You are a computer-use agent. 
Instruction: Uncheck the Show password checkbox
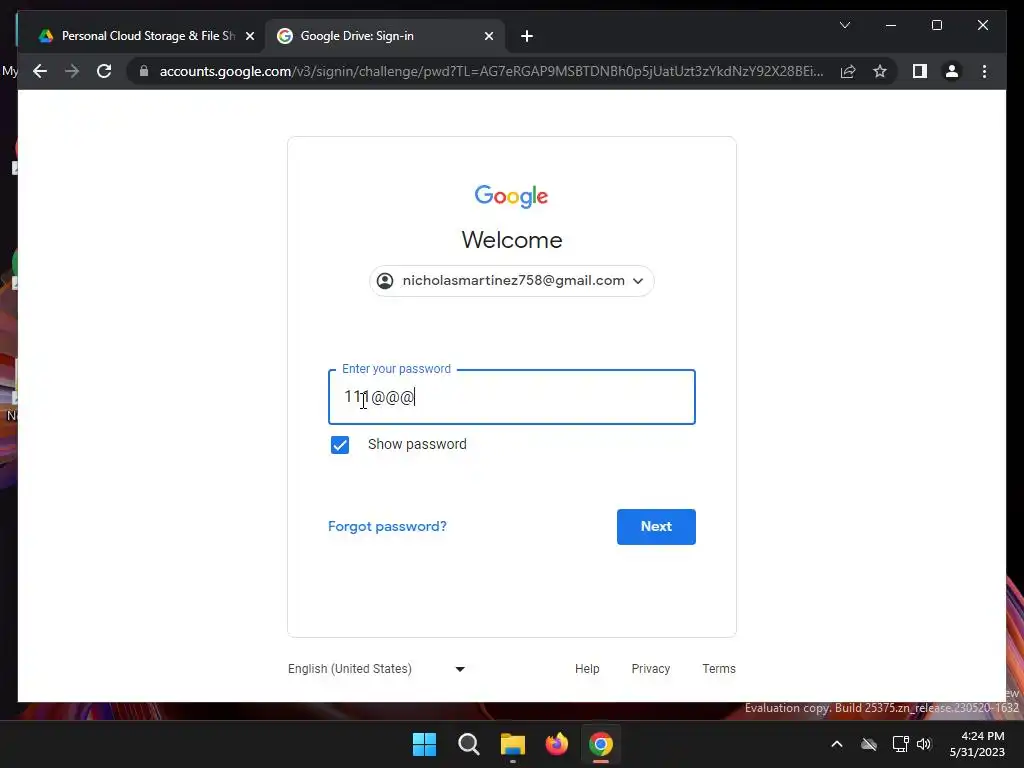pos(340,445)
